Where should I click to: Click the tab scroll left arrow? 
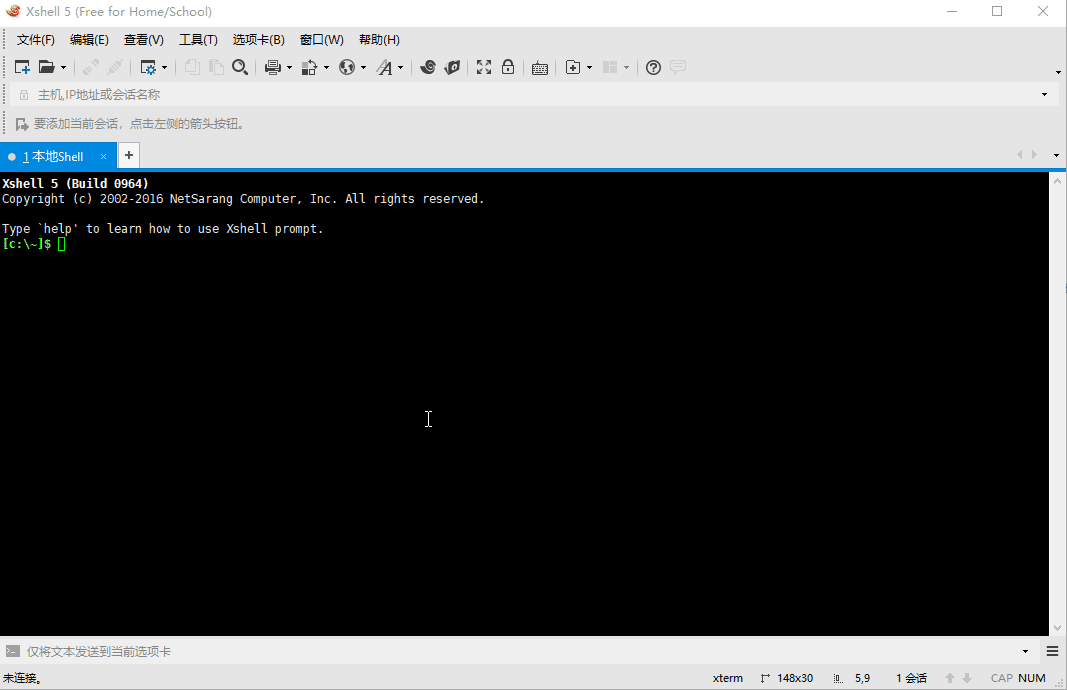(x=1019, y=154)
